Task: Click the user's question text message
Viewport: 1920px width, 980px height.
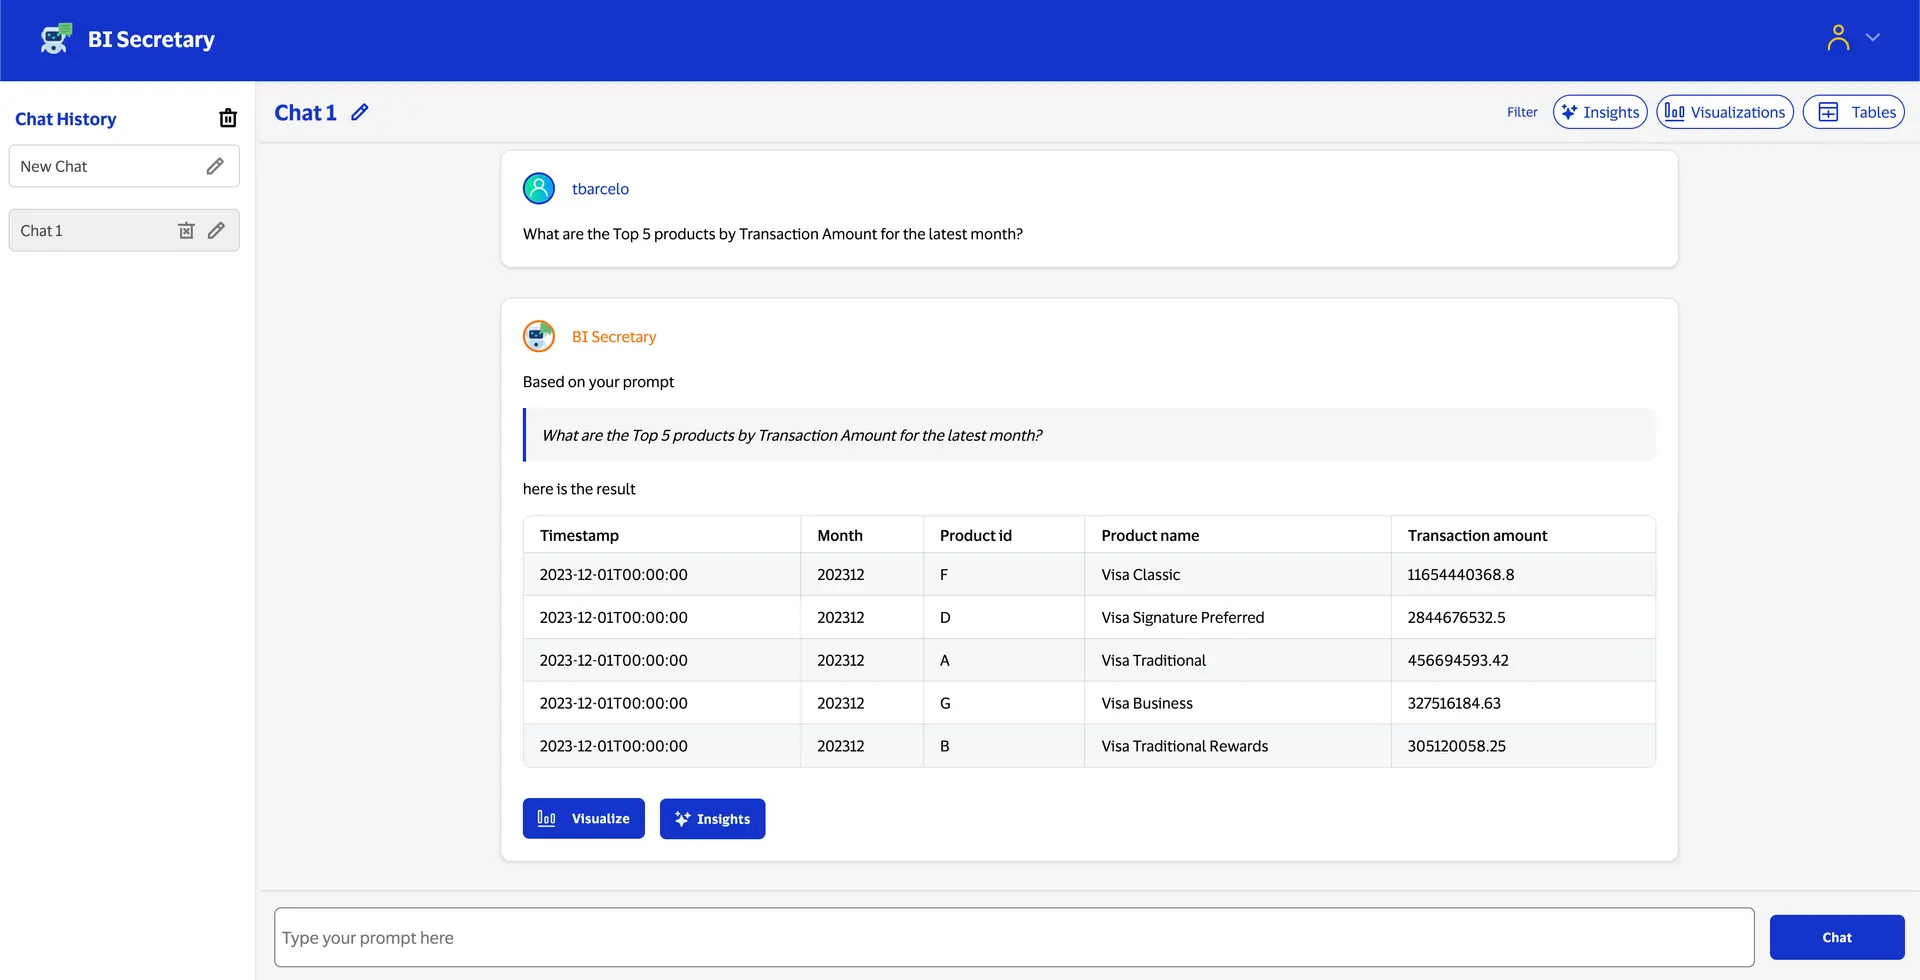Action: pyautogui.click(x=773, y=234)
